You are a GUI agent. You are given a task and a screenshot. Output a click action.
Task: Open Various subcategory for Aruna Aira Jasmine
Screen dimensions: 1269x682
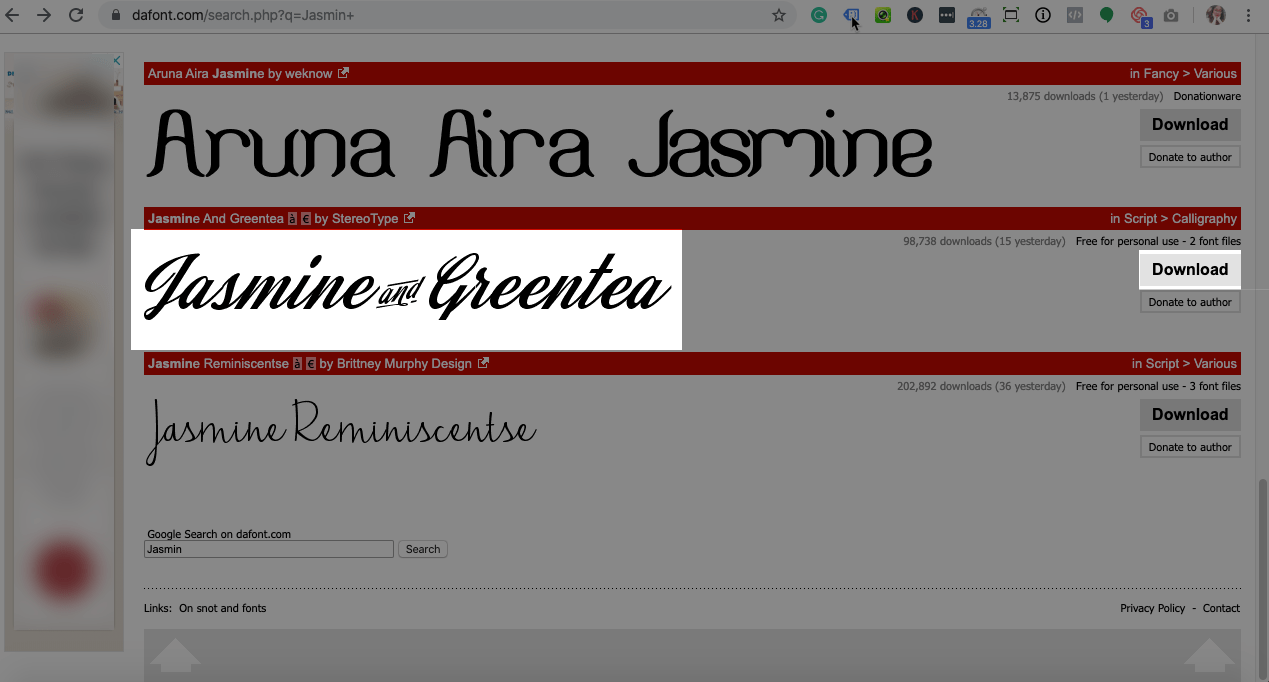click(1215, 73)
